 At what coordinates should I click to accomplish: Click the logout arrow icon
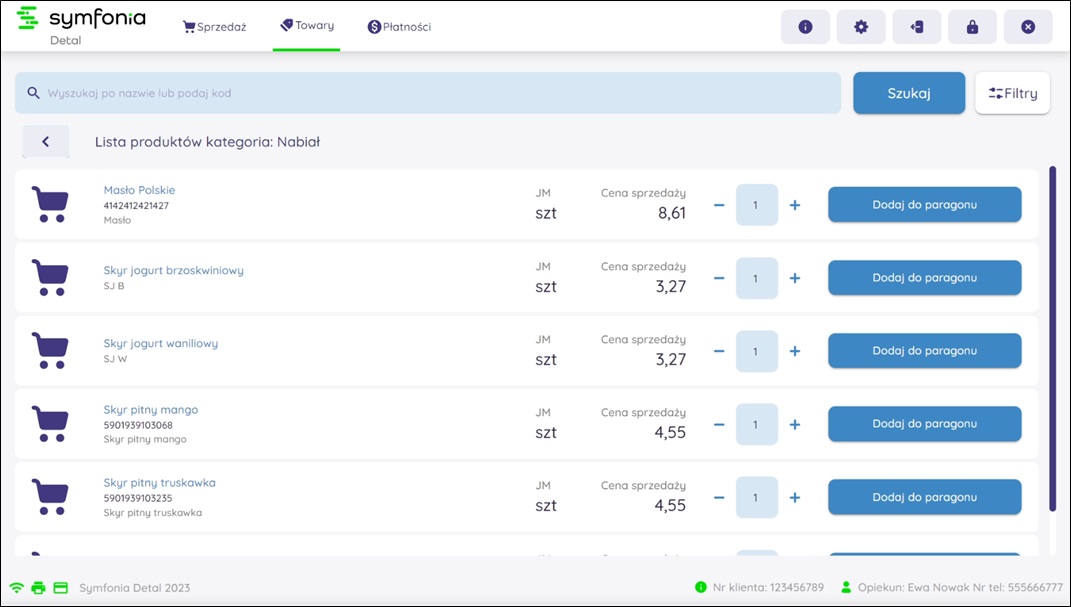[x=916, y=27]
